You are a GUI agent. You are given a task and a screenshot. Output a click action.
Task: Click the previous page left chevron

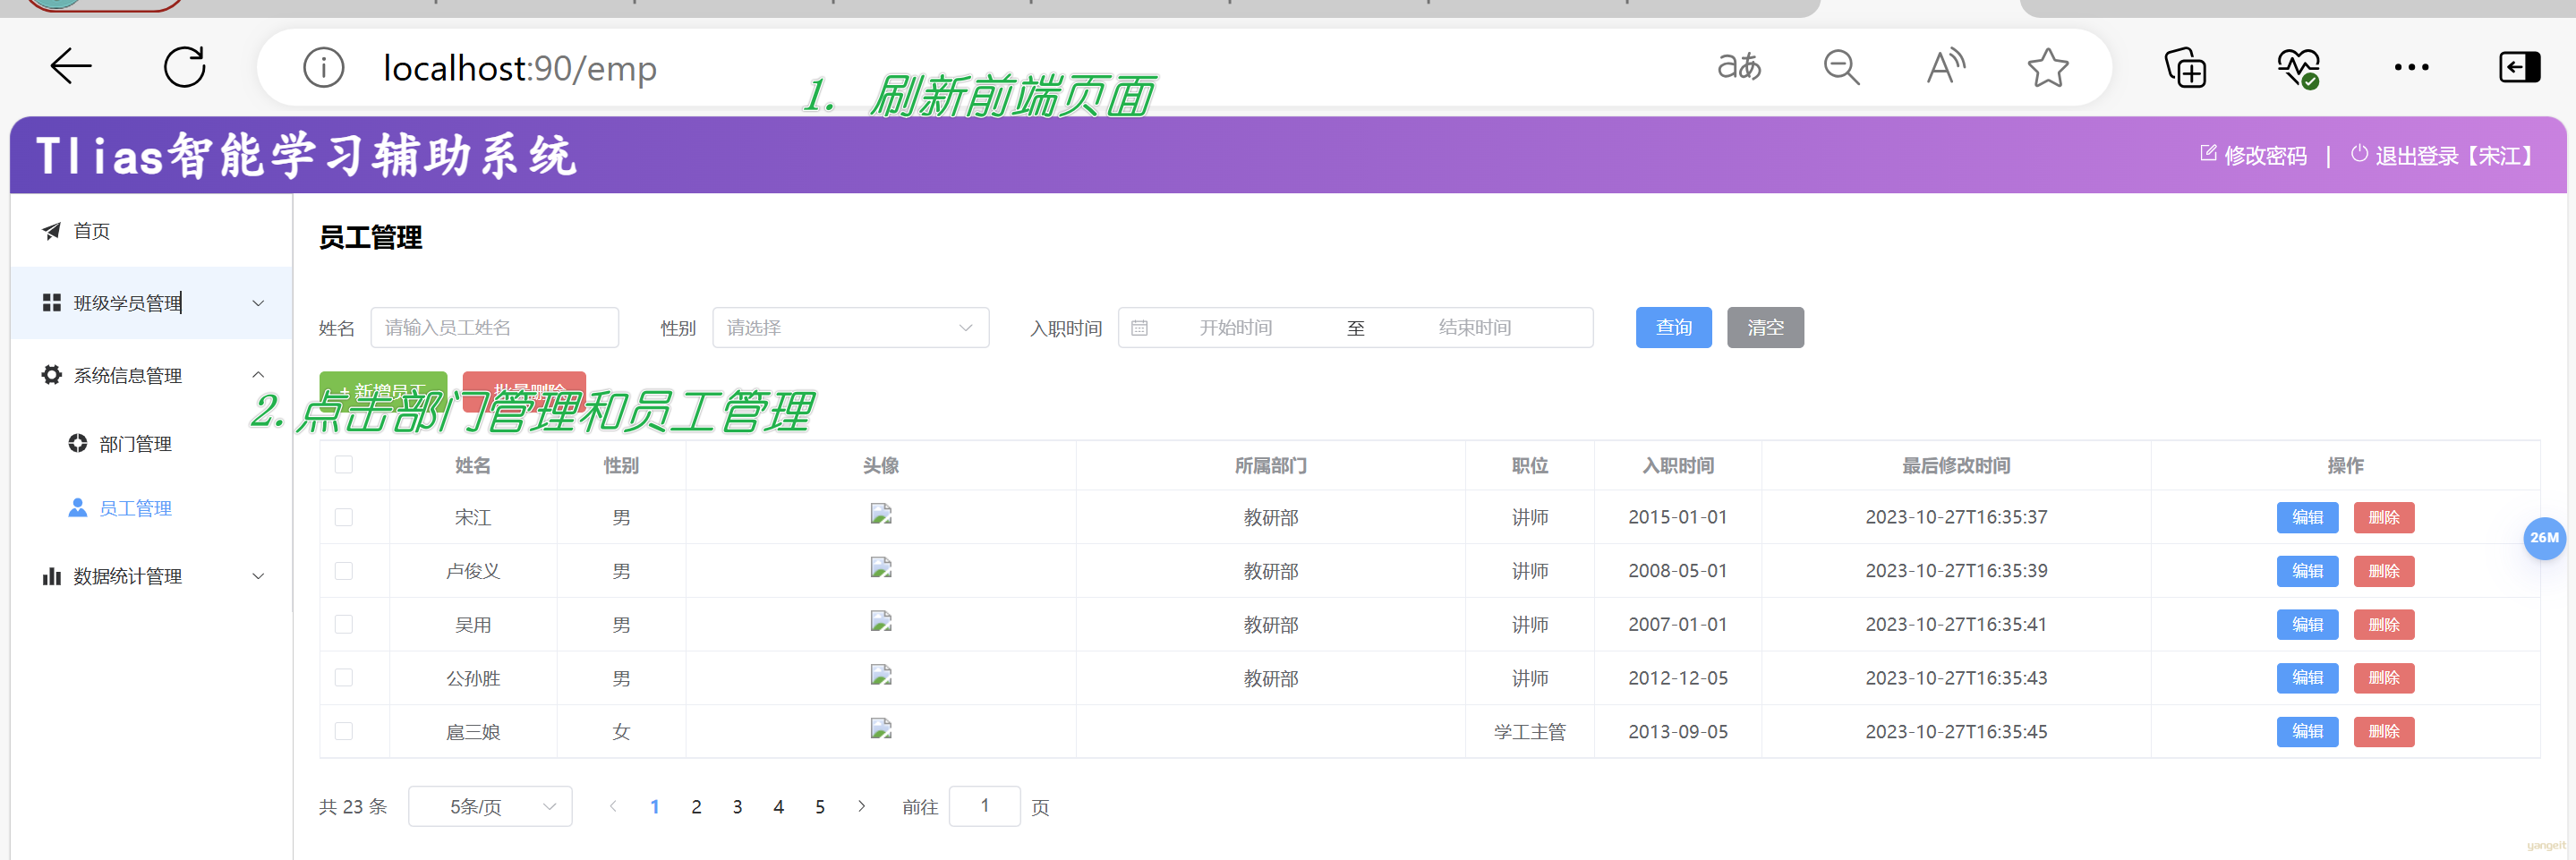pos(613,806)
